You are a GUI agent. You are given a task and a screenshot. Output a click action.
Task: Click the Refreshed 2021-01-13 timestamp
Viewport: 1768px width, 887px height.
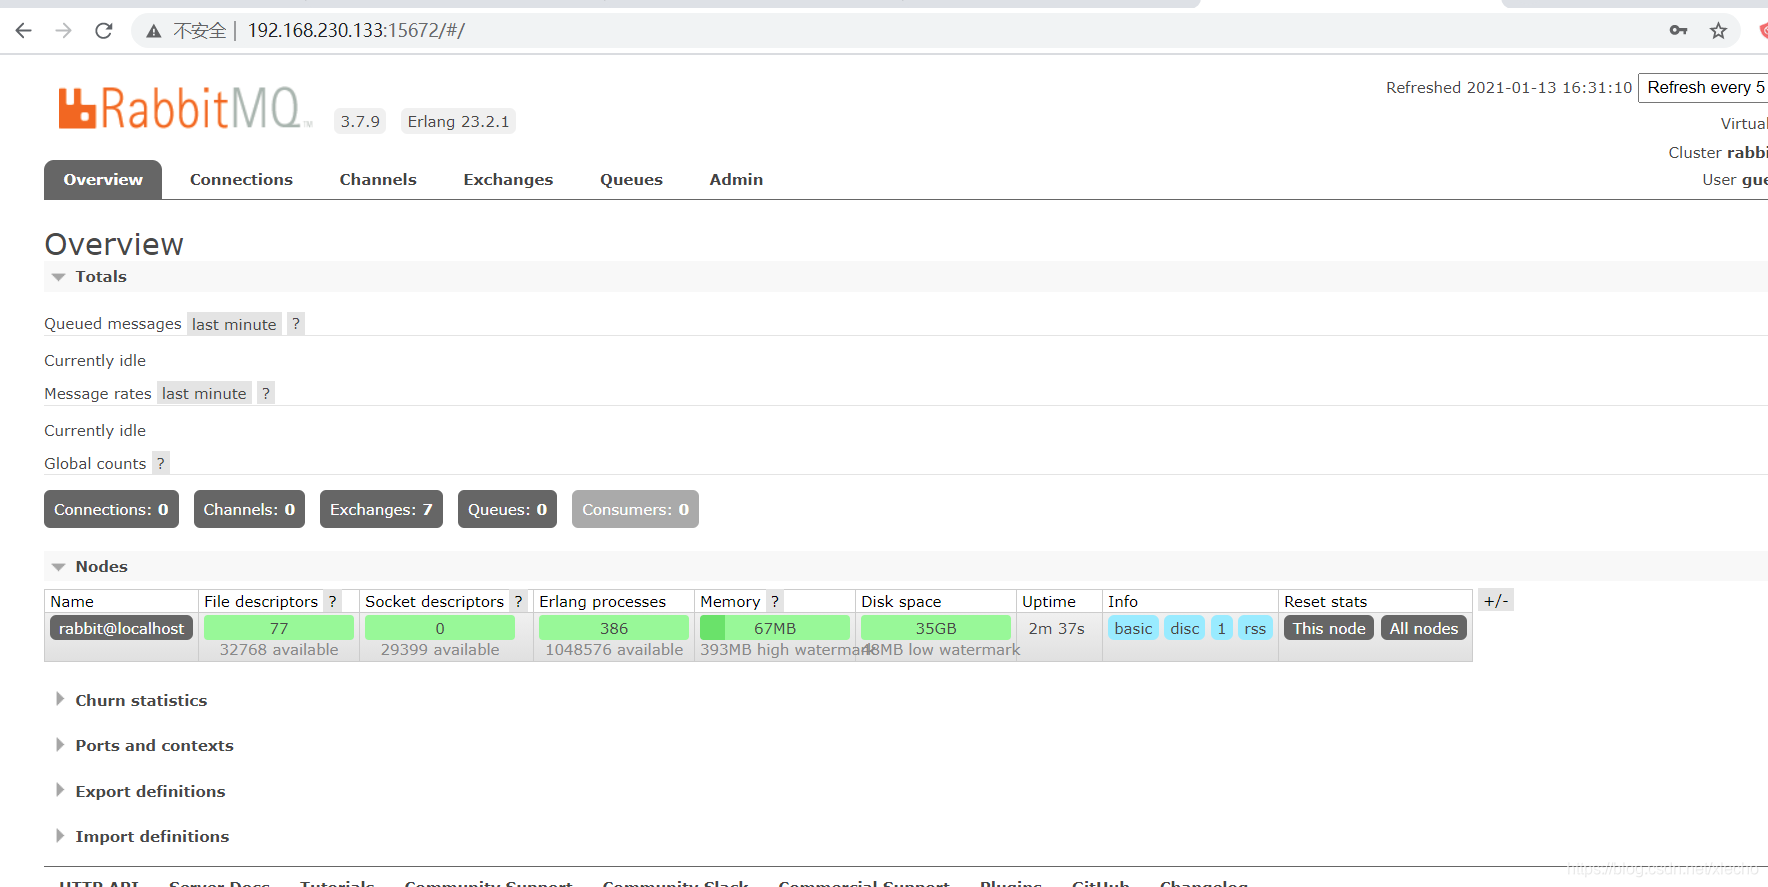coord(1509,87)
